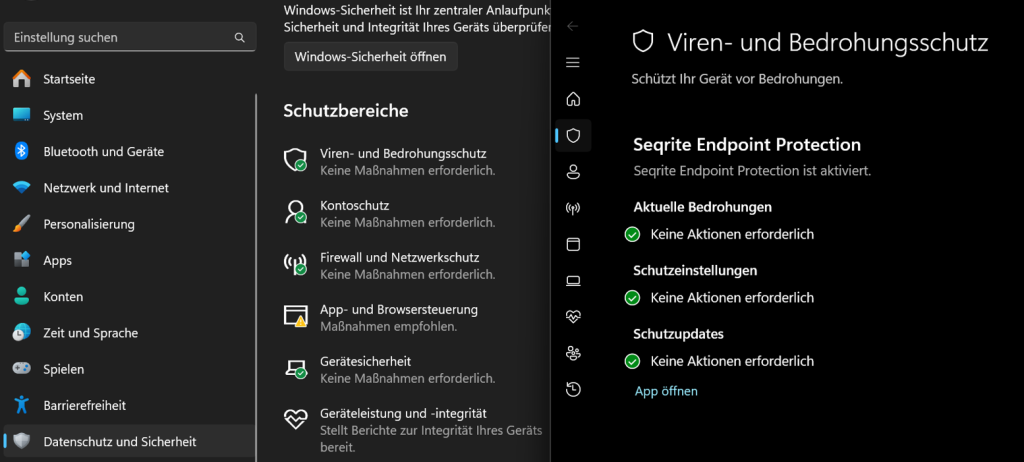Select shield virus protection rail icon
1024x462 pixels.
tap(573, 136)
